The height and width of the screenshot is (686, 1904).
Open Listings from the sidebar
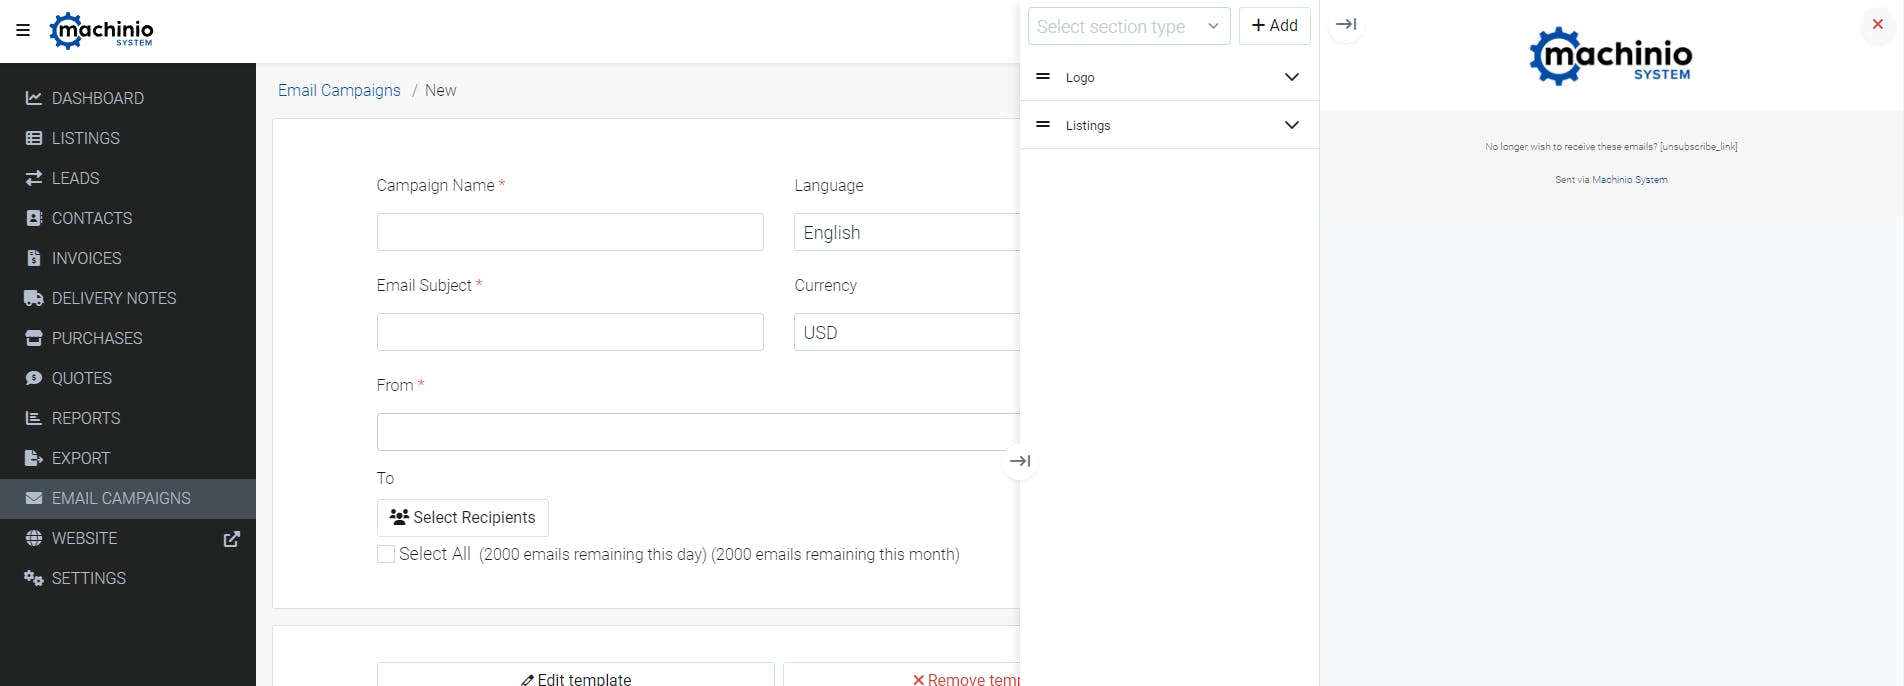[128, 138]
